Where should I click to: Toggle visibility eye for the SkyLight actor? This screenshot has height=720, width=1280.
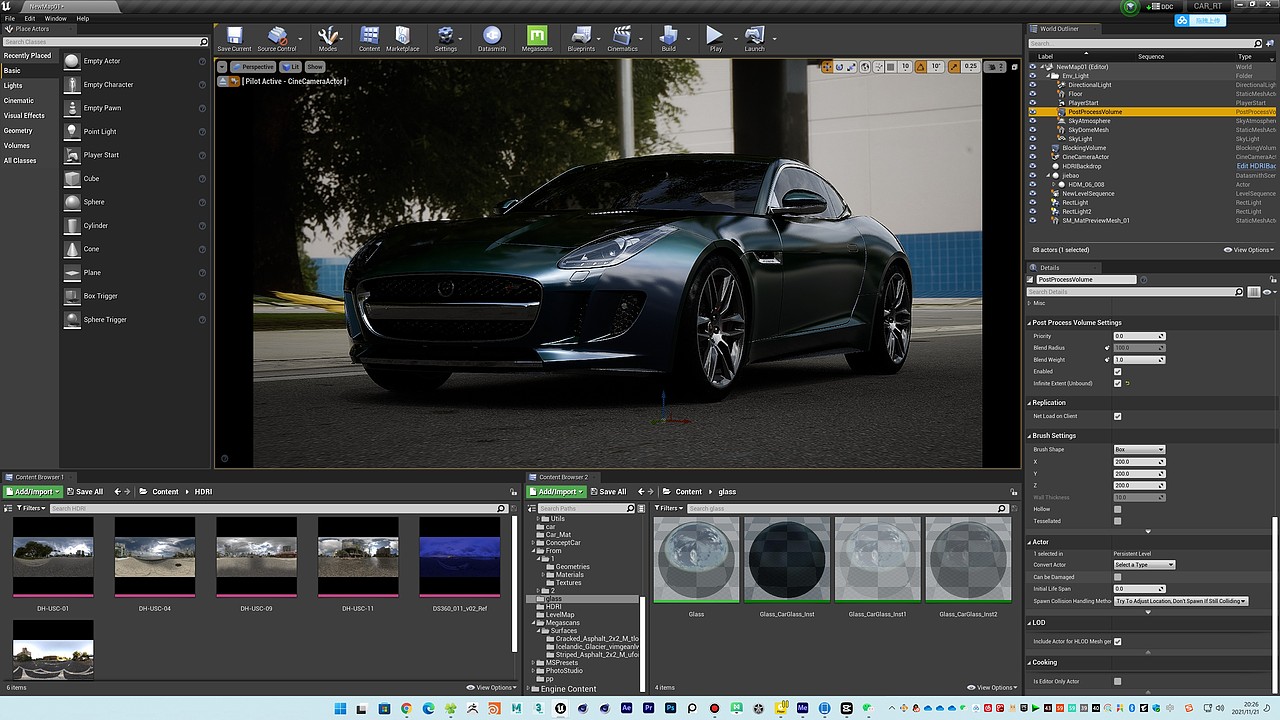[x=1033, y=139]
